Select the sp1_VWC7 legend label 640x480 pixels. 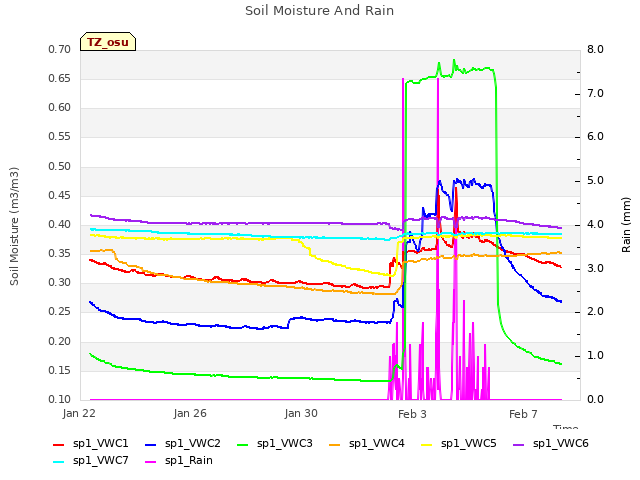coord(100,461)
